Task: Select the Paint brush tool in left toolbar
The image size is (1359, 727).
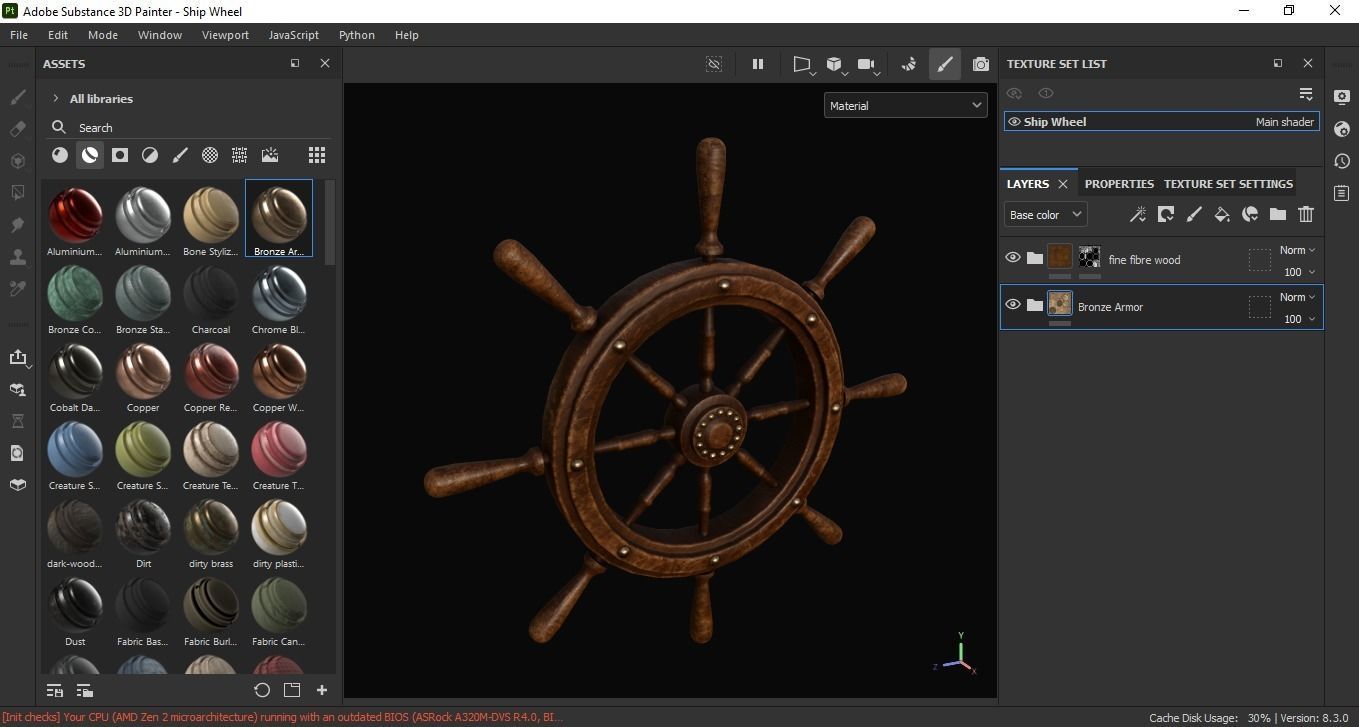Action: [17, 98]
